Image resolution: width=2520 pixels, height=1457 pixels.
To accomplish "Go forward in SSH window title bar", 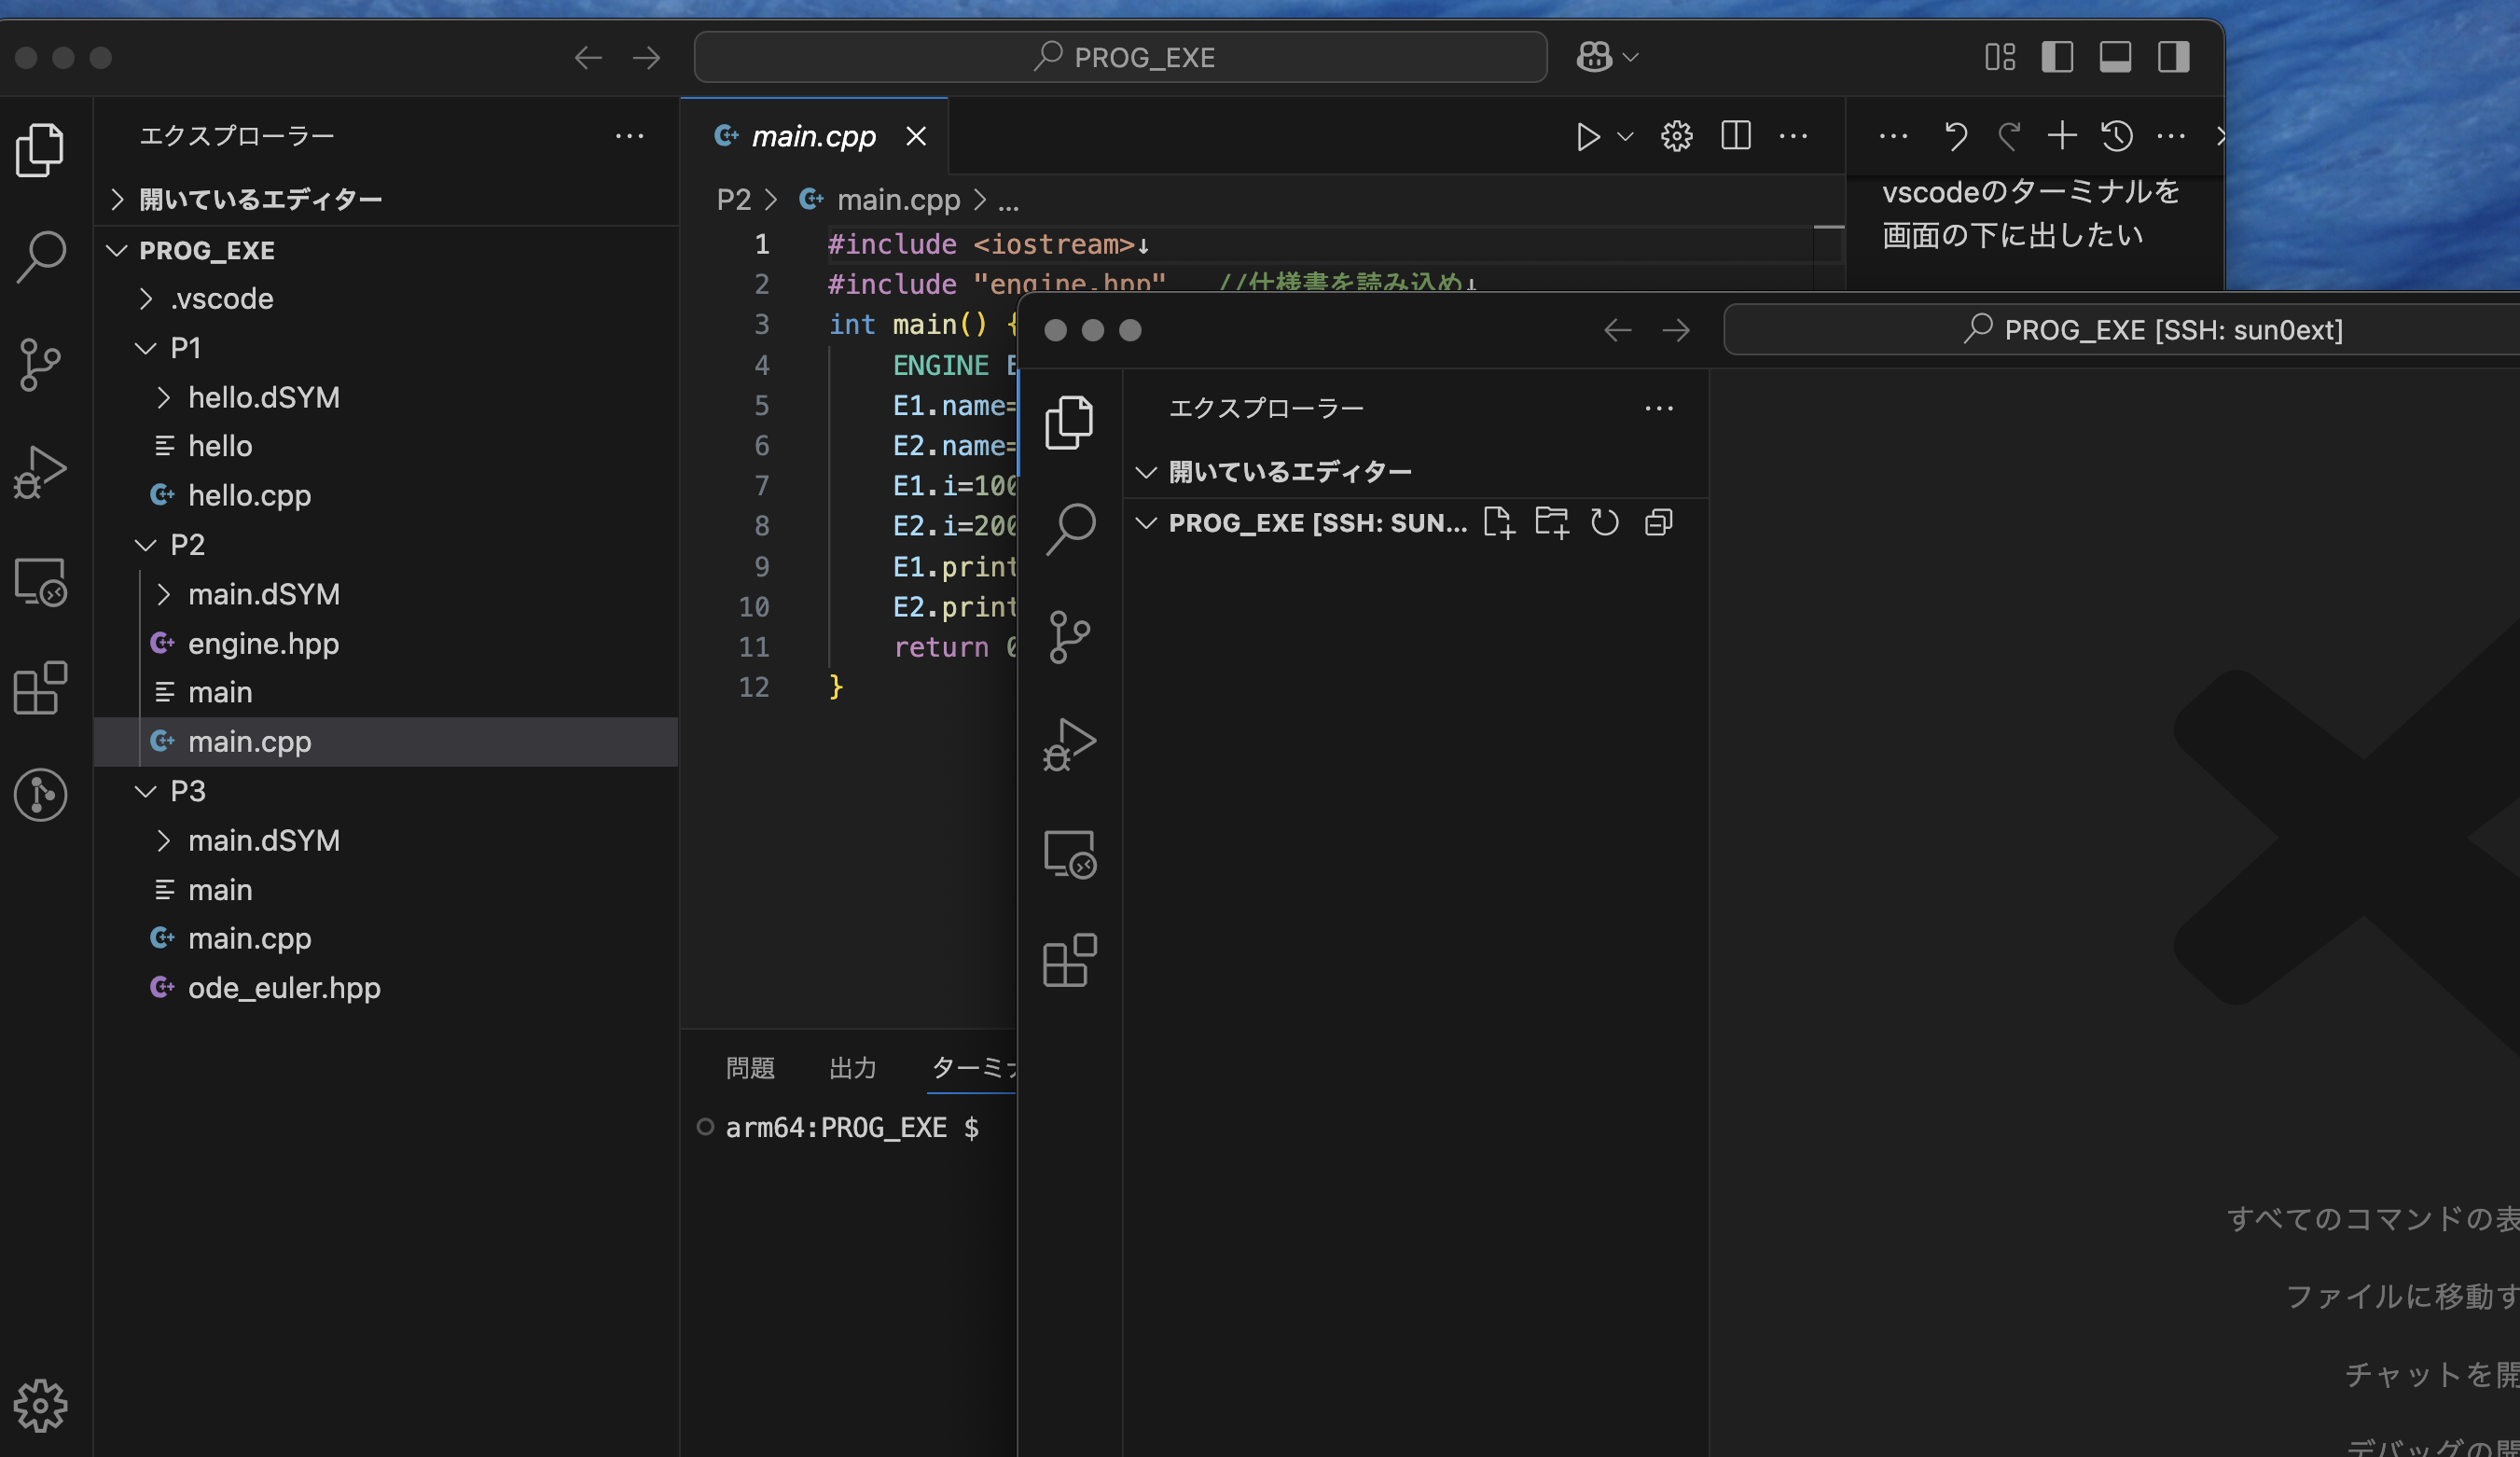I will point(1676,330).
